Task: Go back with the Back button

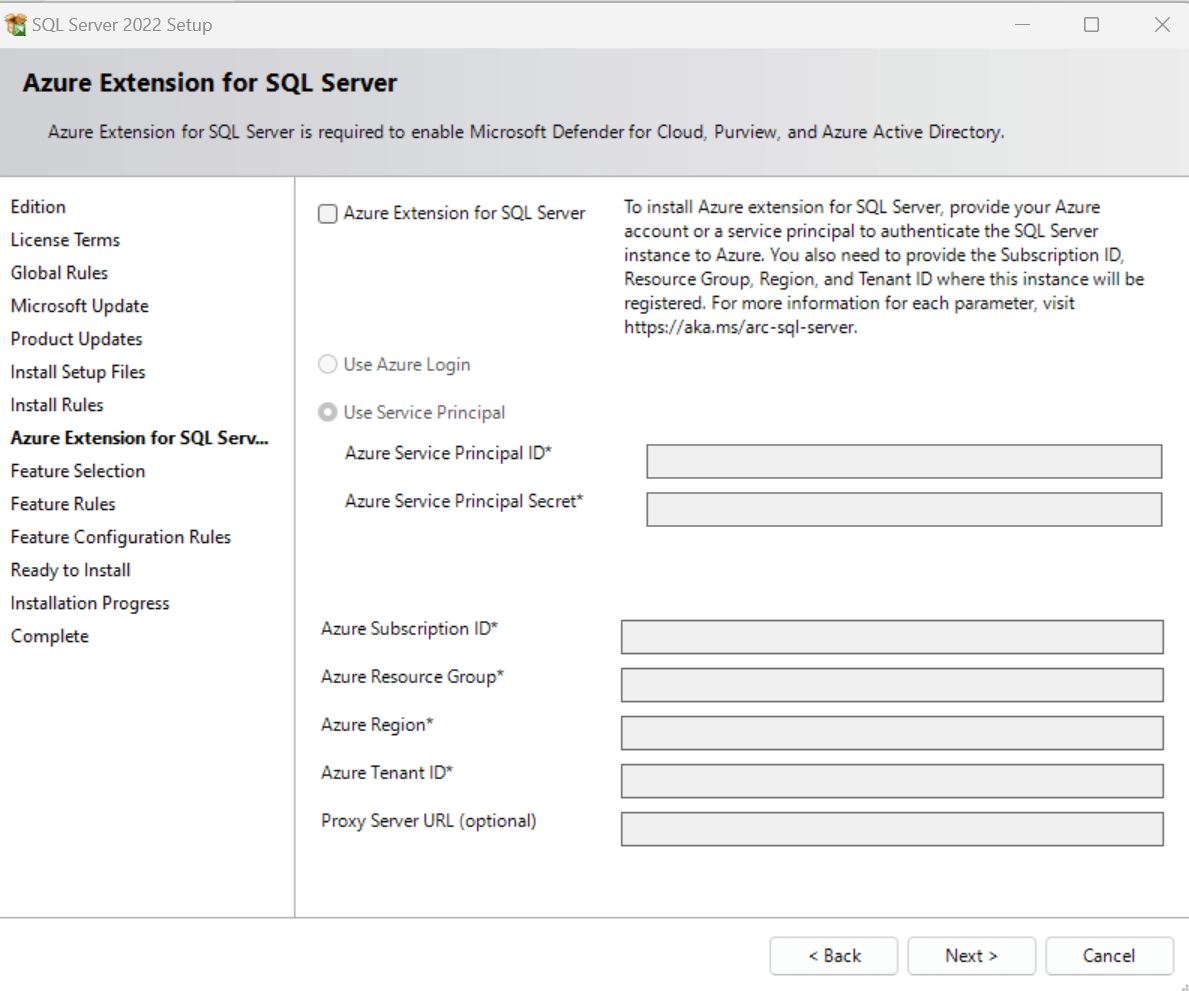Action: click(833, 956)
